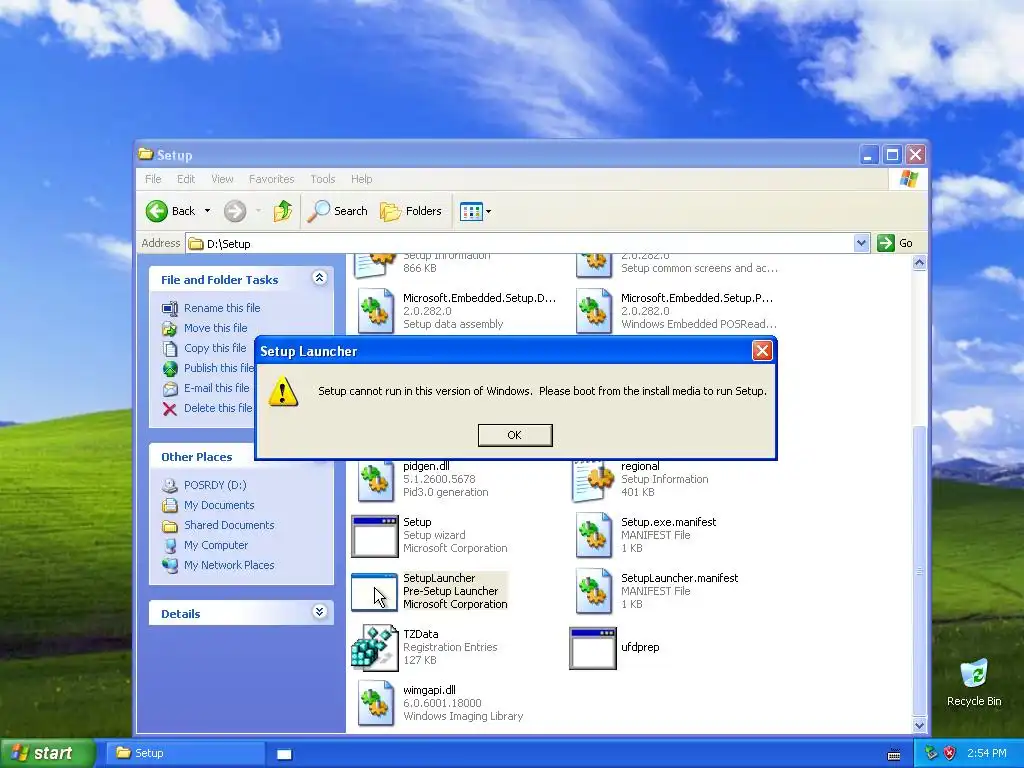Select the TZData registry entries icon
The image size is (1024, 768).
tap(374, 648)
